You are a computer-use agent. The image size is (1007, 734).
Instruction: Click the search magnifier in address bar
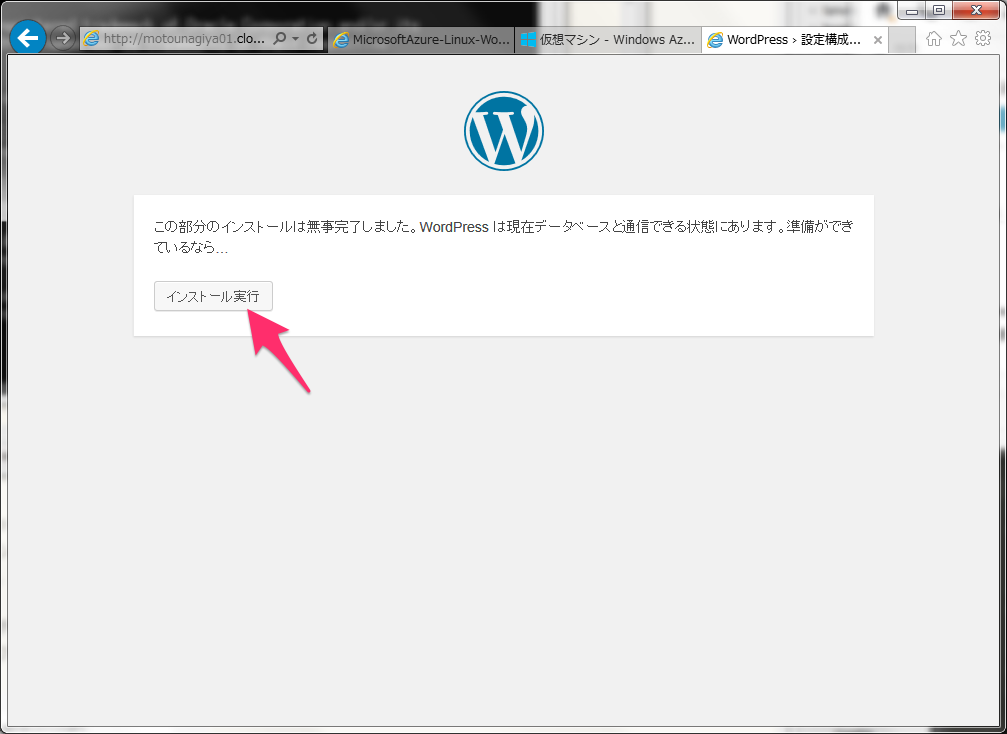click(x=279, y=39)
